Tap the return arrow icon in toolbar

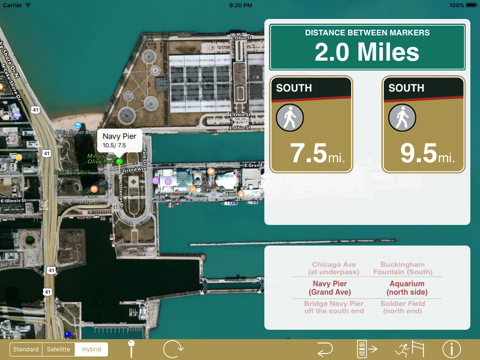[x=325, y=350]
